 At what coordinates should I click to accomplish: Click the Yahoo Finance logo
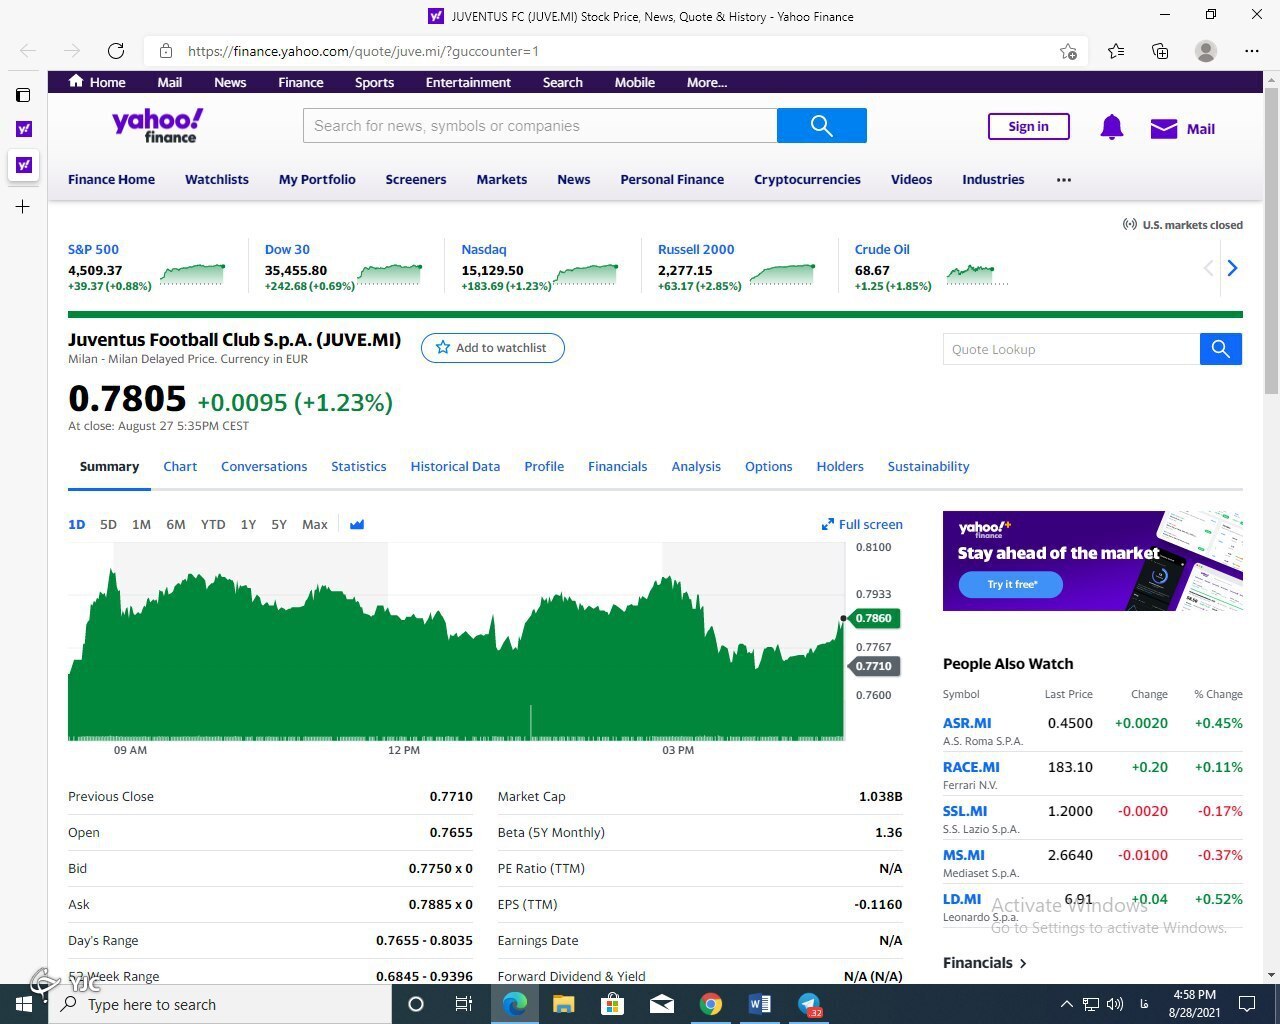[157, 126]
